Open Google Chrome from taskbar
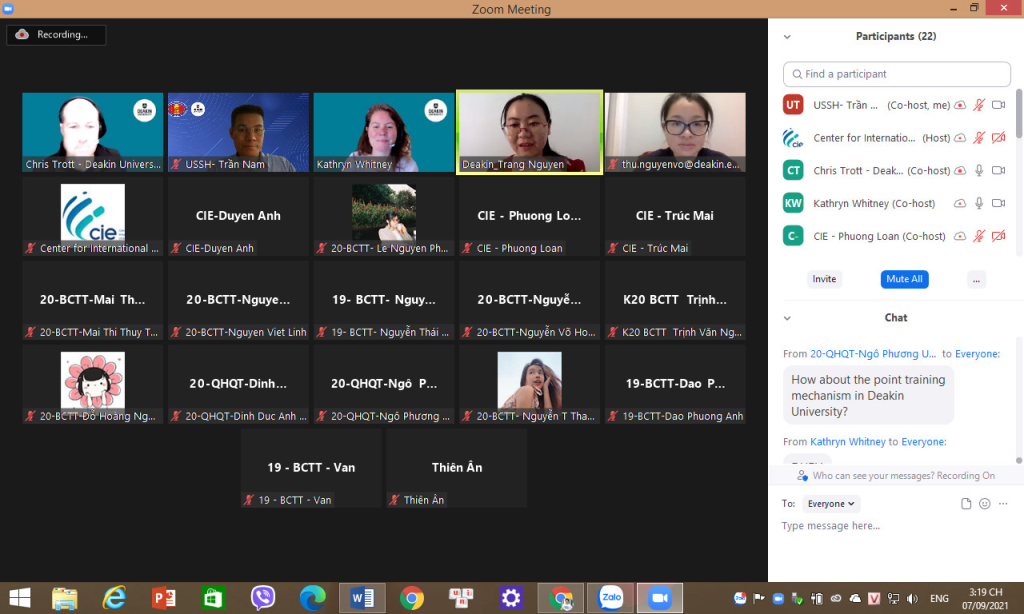This screenshot has height=614, width=1024. pos(411,598)
